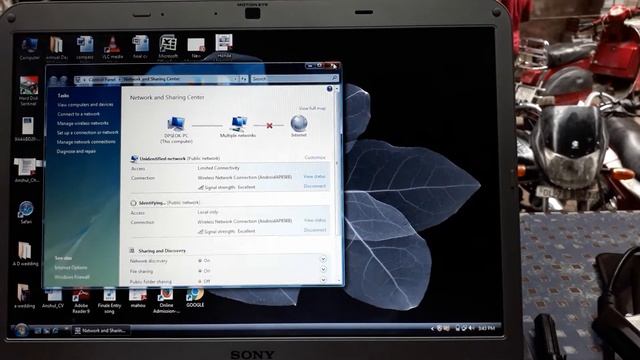640x360 pixels.
Task: Expand the Public folder sharing setting
Action: tap(323, 280)
